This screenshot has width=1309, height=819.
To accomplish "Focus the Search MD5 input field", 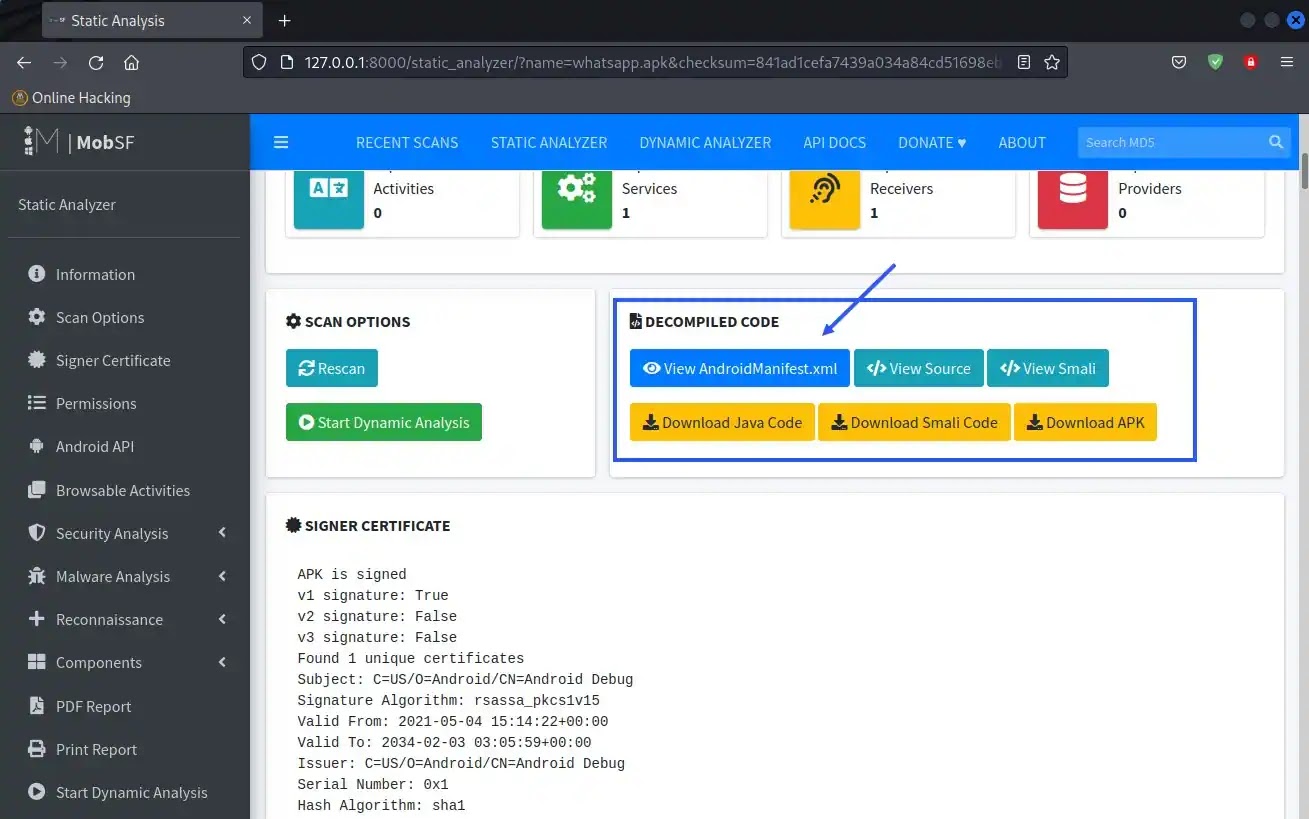I will 1170,142.
